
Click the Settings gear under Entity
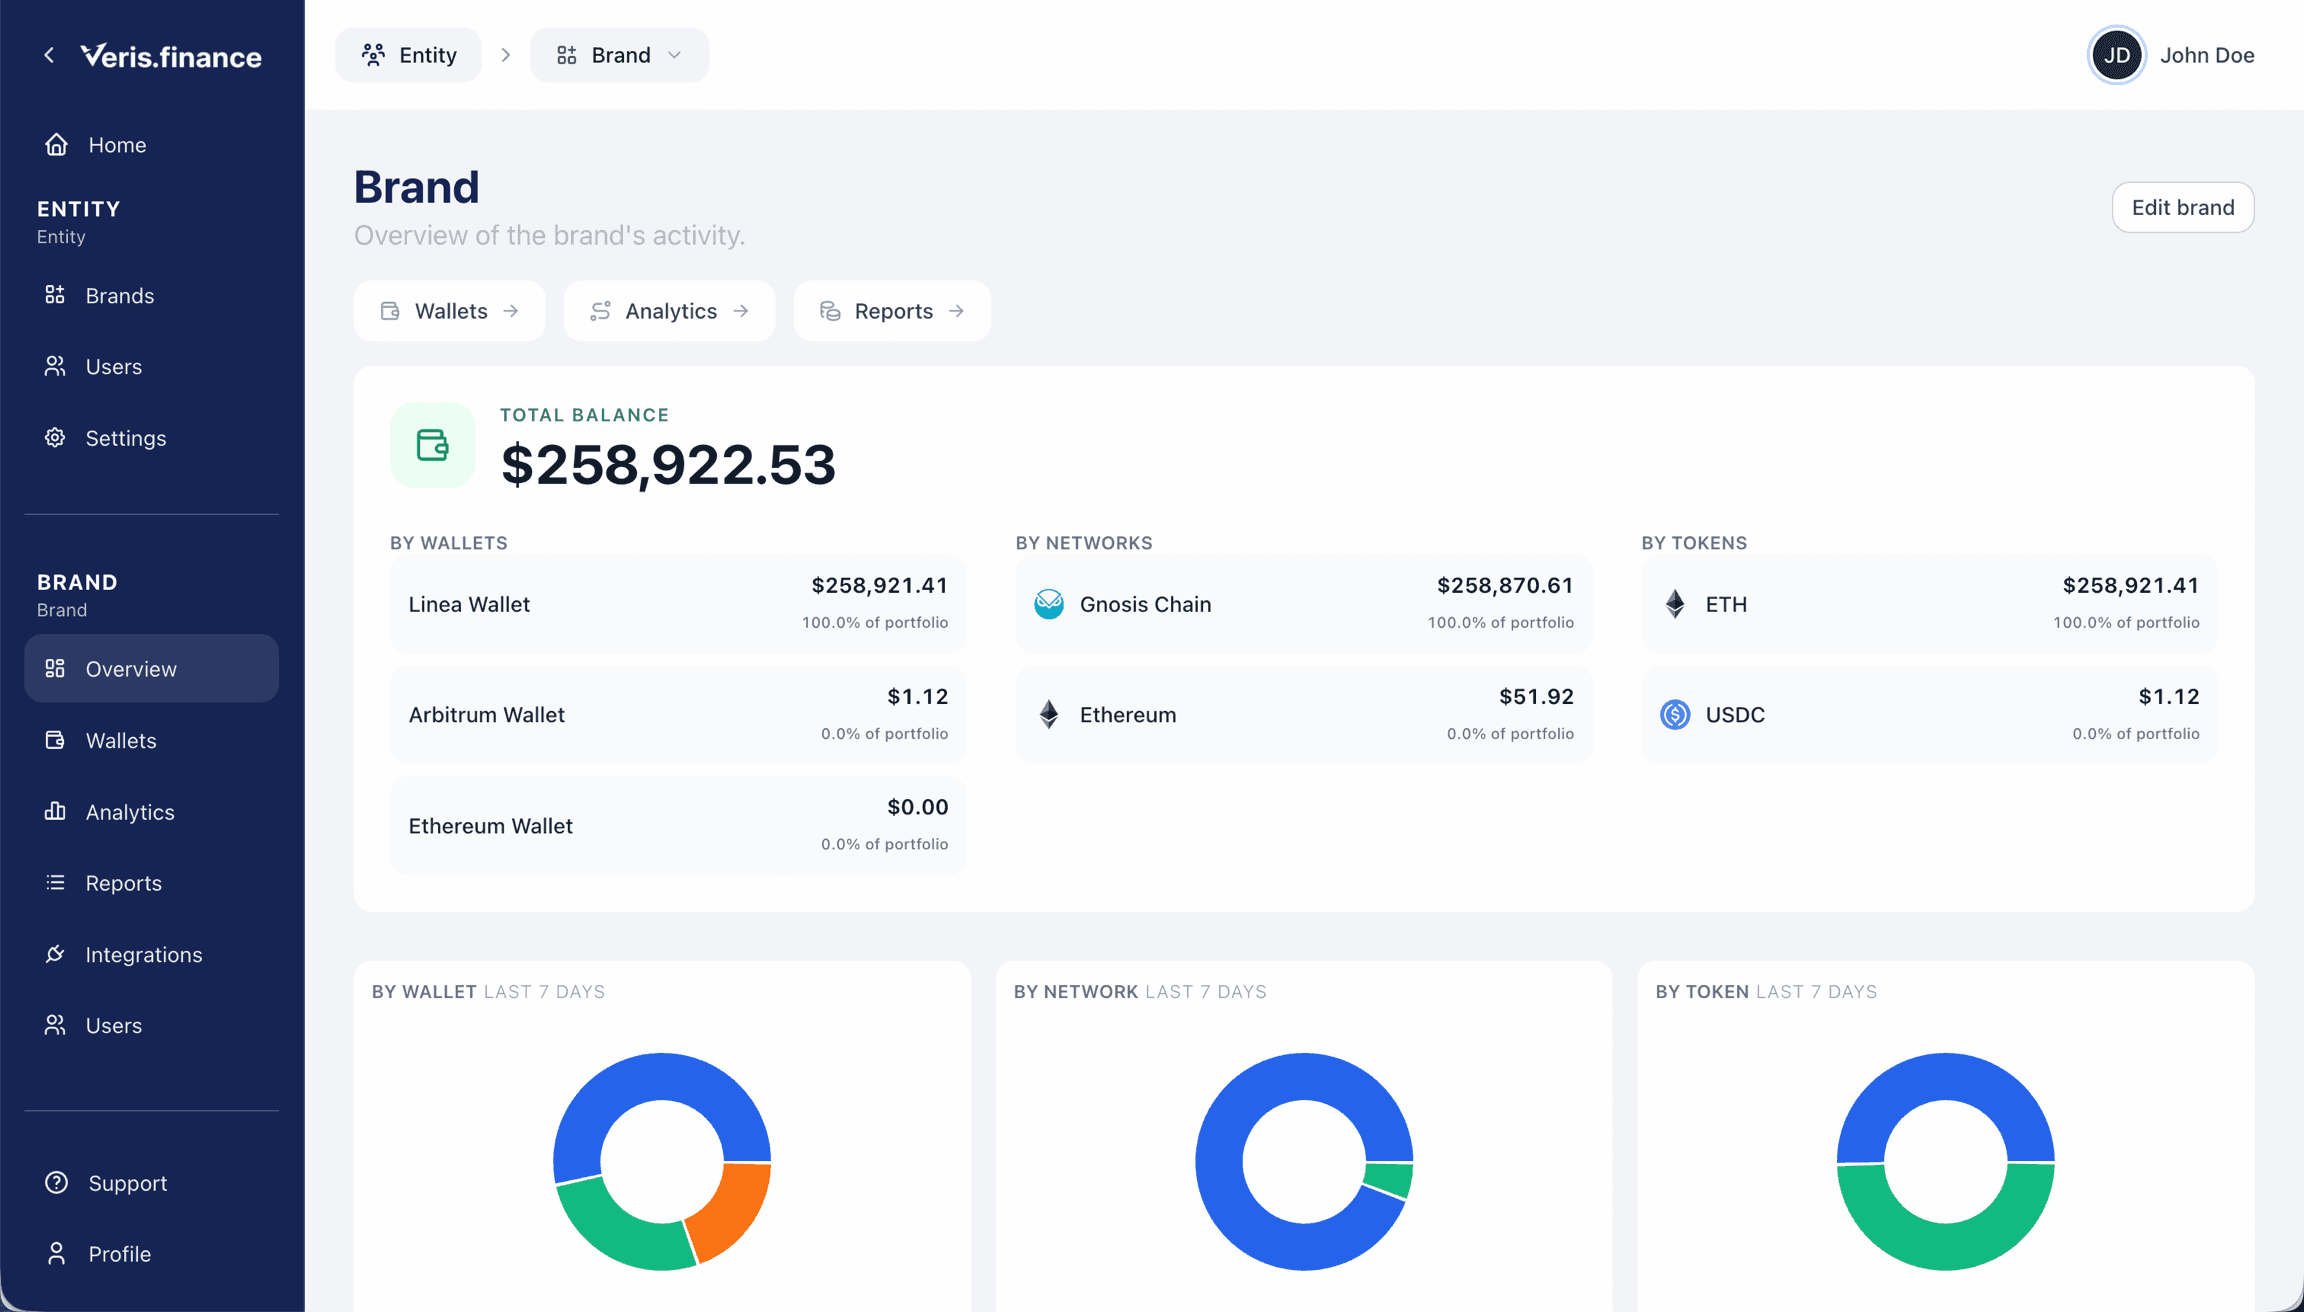[56, 438]
